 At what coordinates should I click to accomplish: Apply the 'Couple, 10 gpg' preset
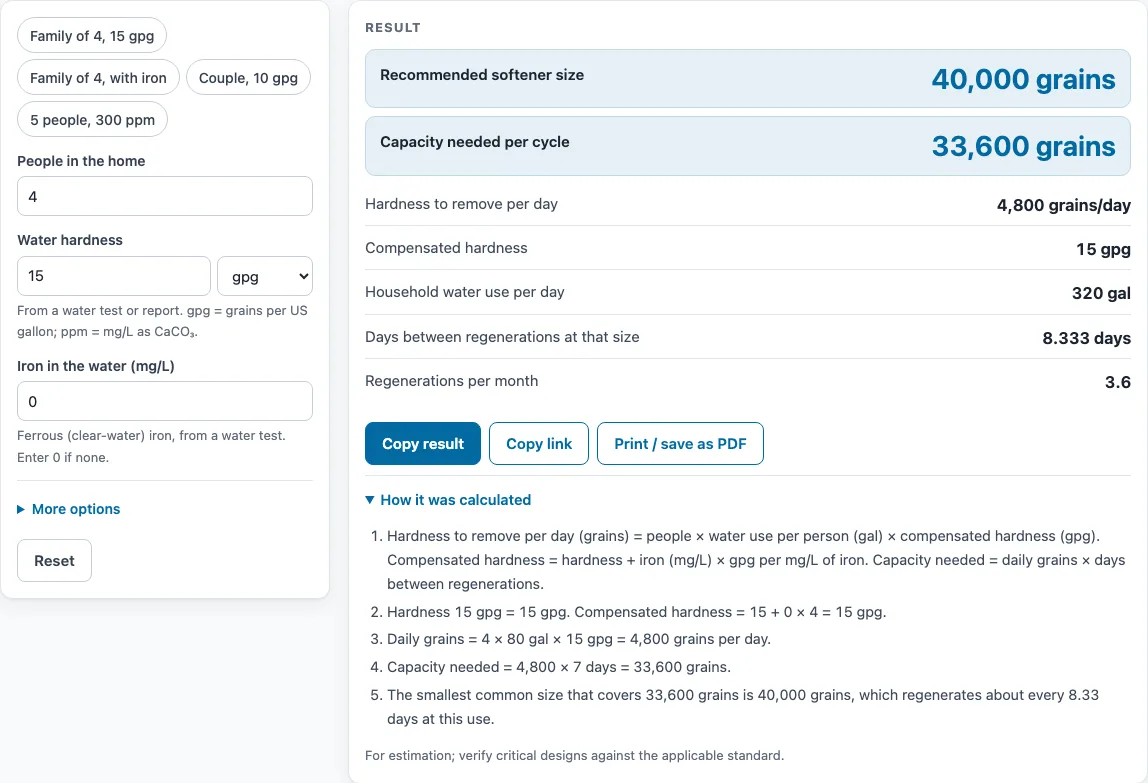[x=248, y=78]
